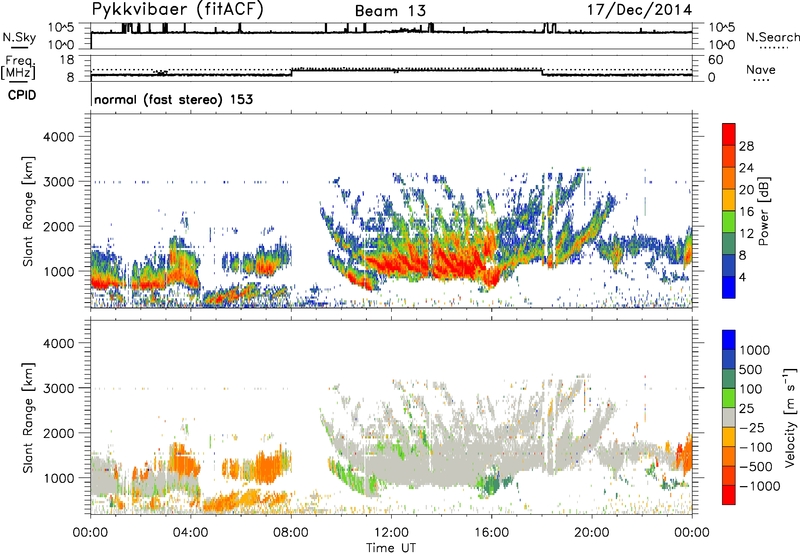
Task: Click the '500' label on Velocity colorbar
Action: (x=751, y=369)
